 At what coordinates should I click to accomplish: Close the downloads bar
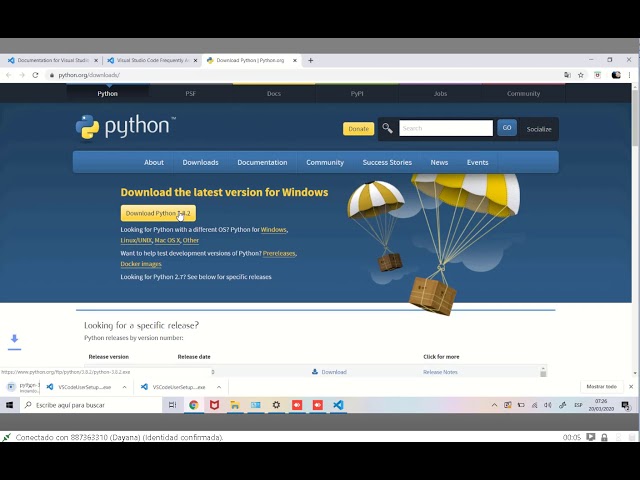pos(631,387)
